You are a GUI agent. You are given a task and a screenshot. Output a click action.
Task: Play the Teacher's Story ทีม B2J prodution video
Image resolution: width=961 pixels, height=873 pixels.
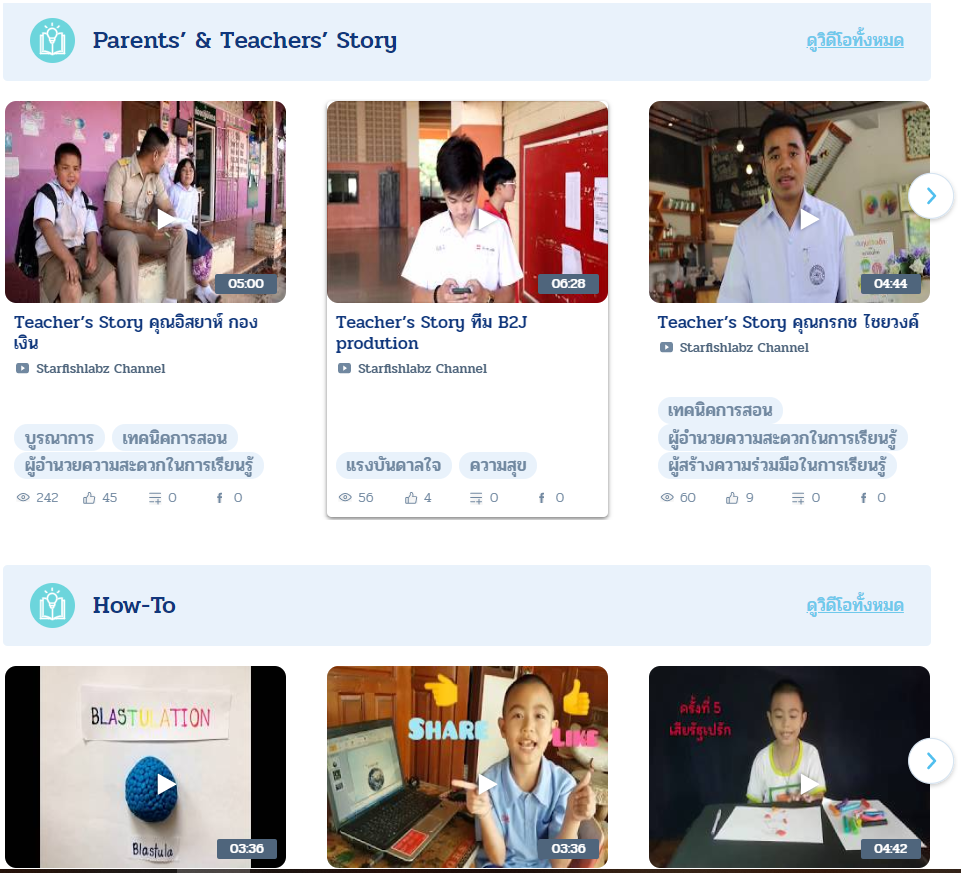tap(467, 202)
